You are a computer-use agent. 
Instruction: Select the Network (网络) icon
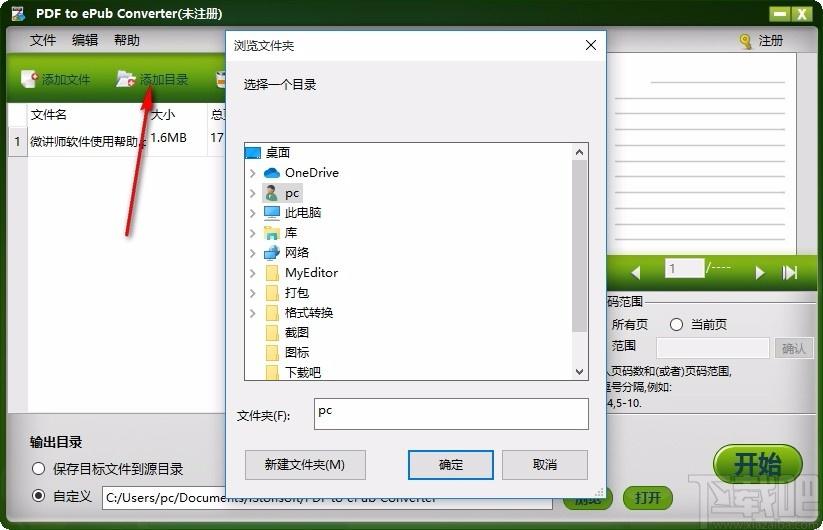point(271,253)
